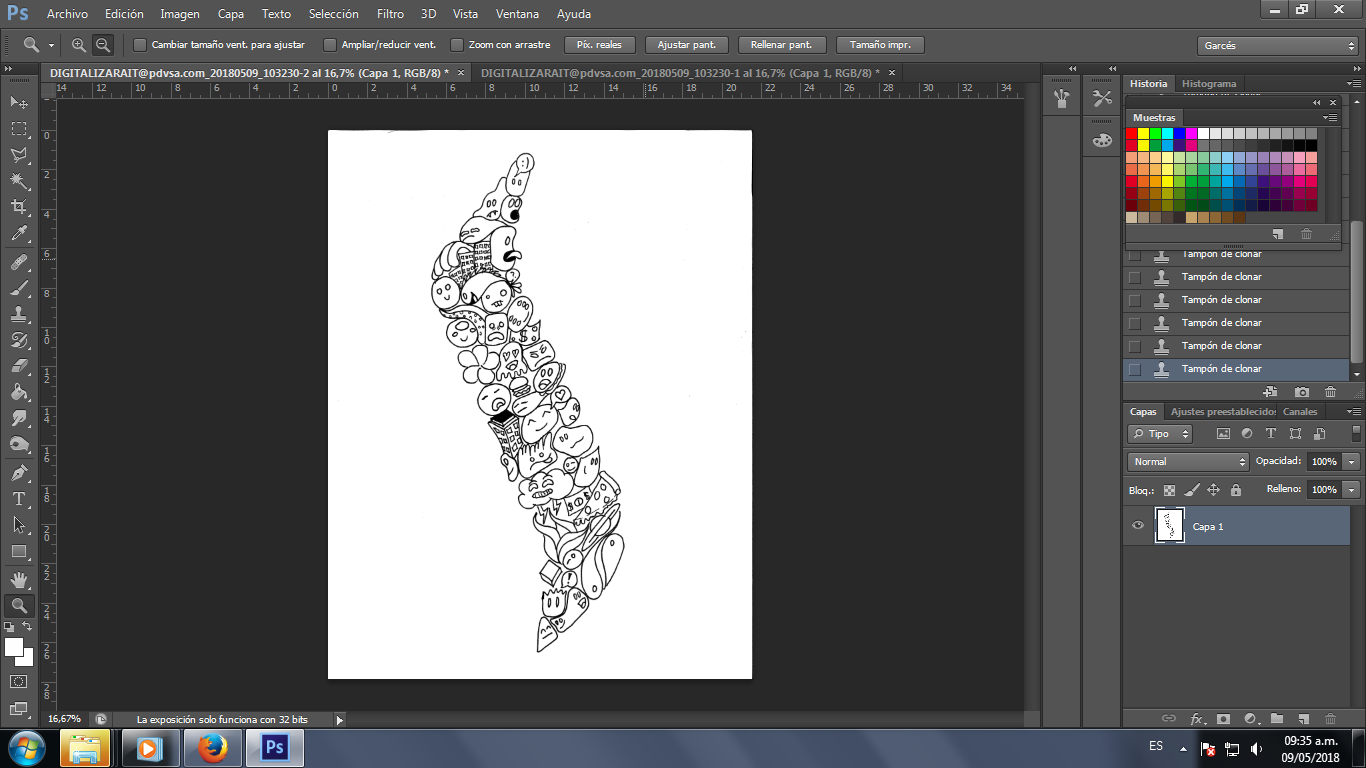
Task: Toggle lock image pixels brush icon
Action: pos(1191,490)
